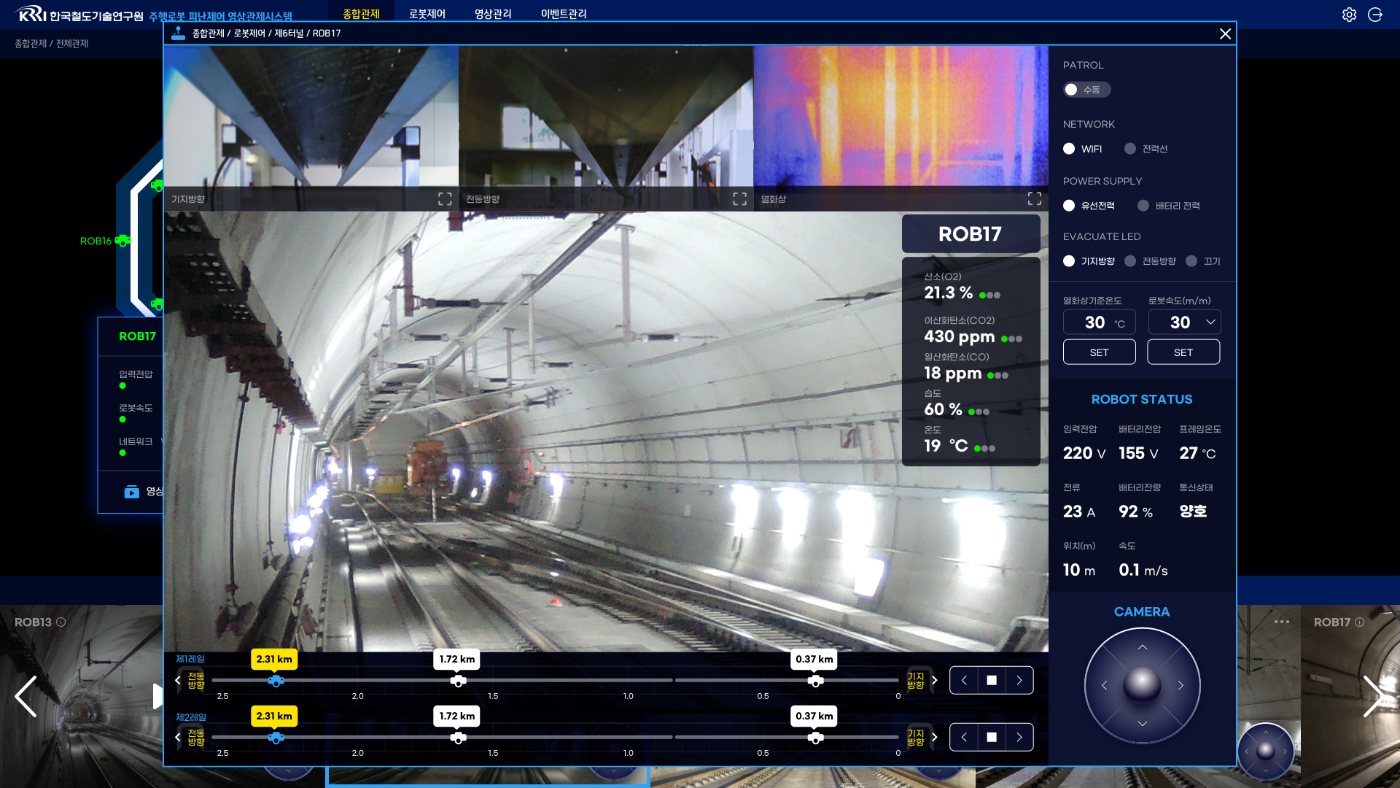Viewport: 1400px width, 788px height.
Task: Click the next arrow of the background video carousel
Action: coord(1375,696)
